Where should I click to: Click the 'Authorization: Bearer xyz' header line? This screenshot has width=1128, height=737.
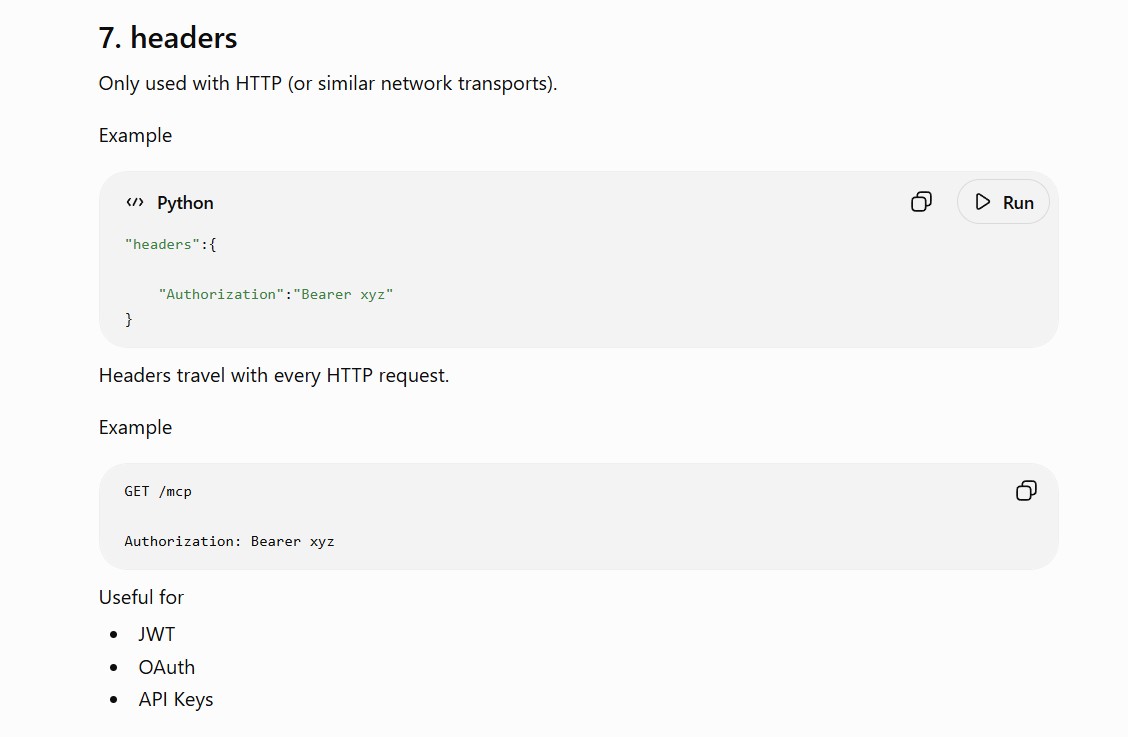(229, 541)
